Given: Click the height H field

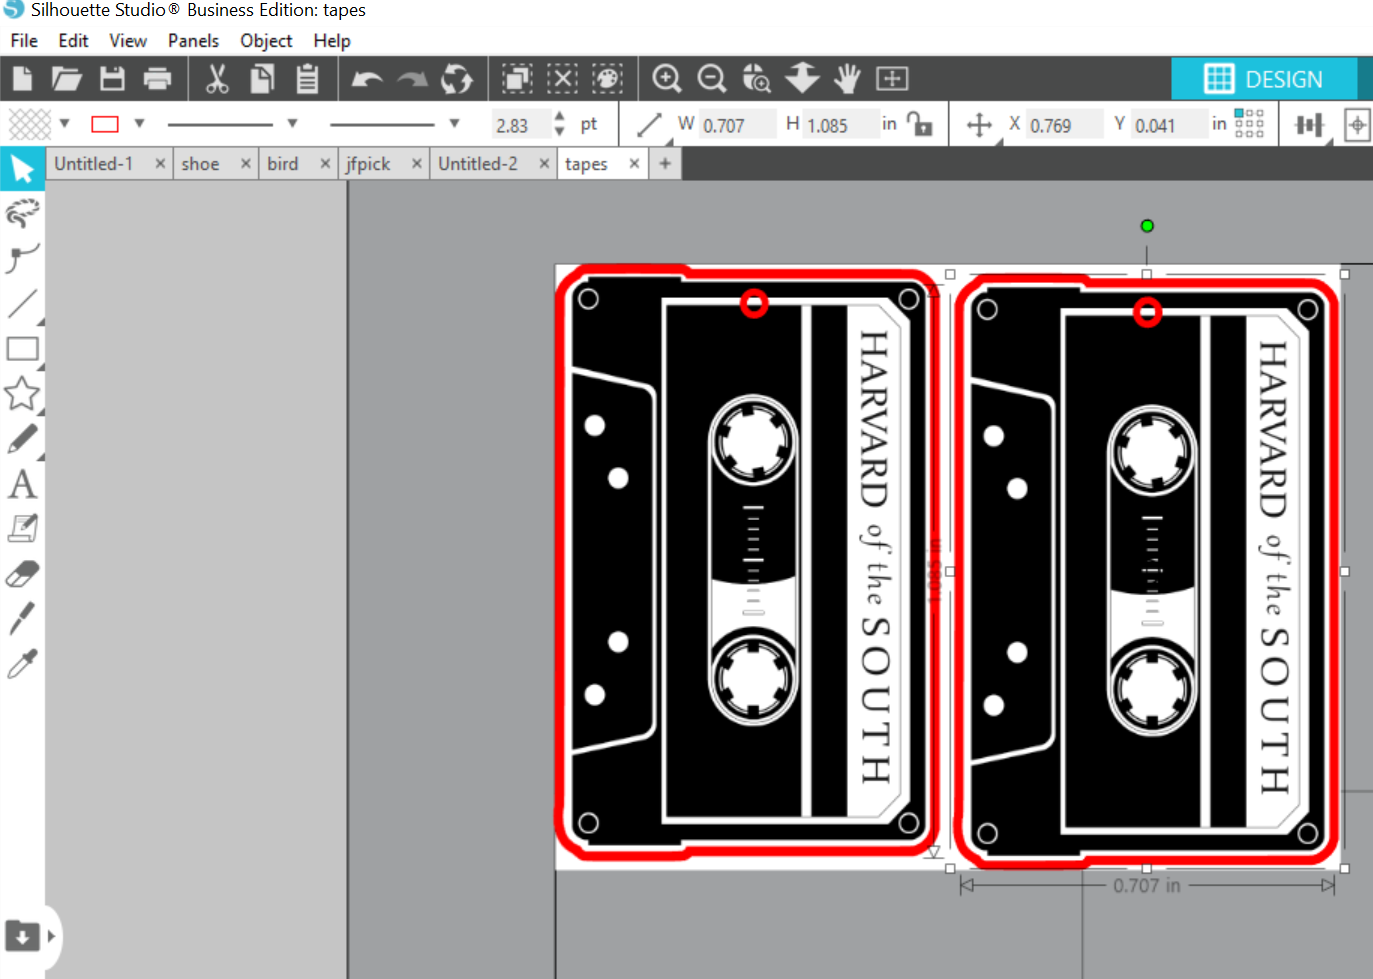Looking at the screenshot, I should click(841, 124).
